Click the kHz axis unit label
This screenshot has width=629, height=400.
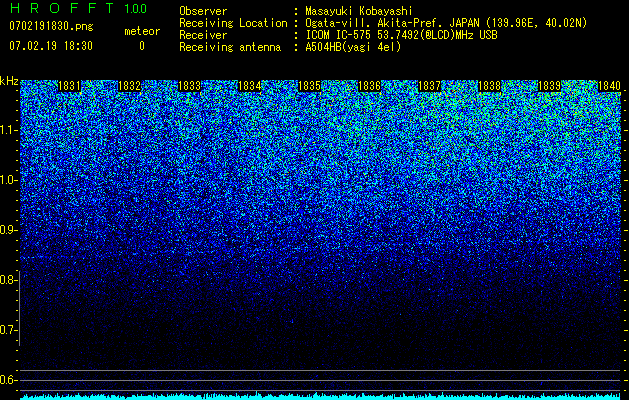pyautogui.click(x=9, y=81)
